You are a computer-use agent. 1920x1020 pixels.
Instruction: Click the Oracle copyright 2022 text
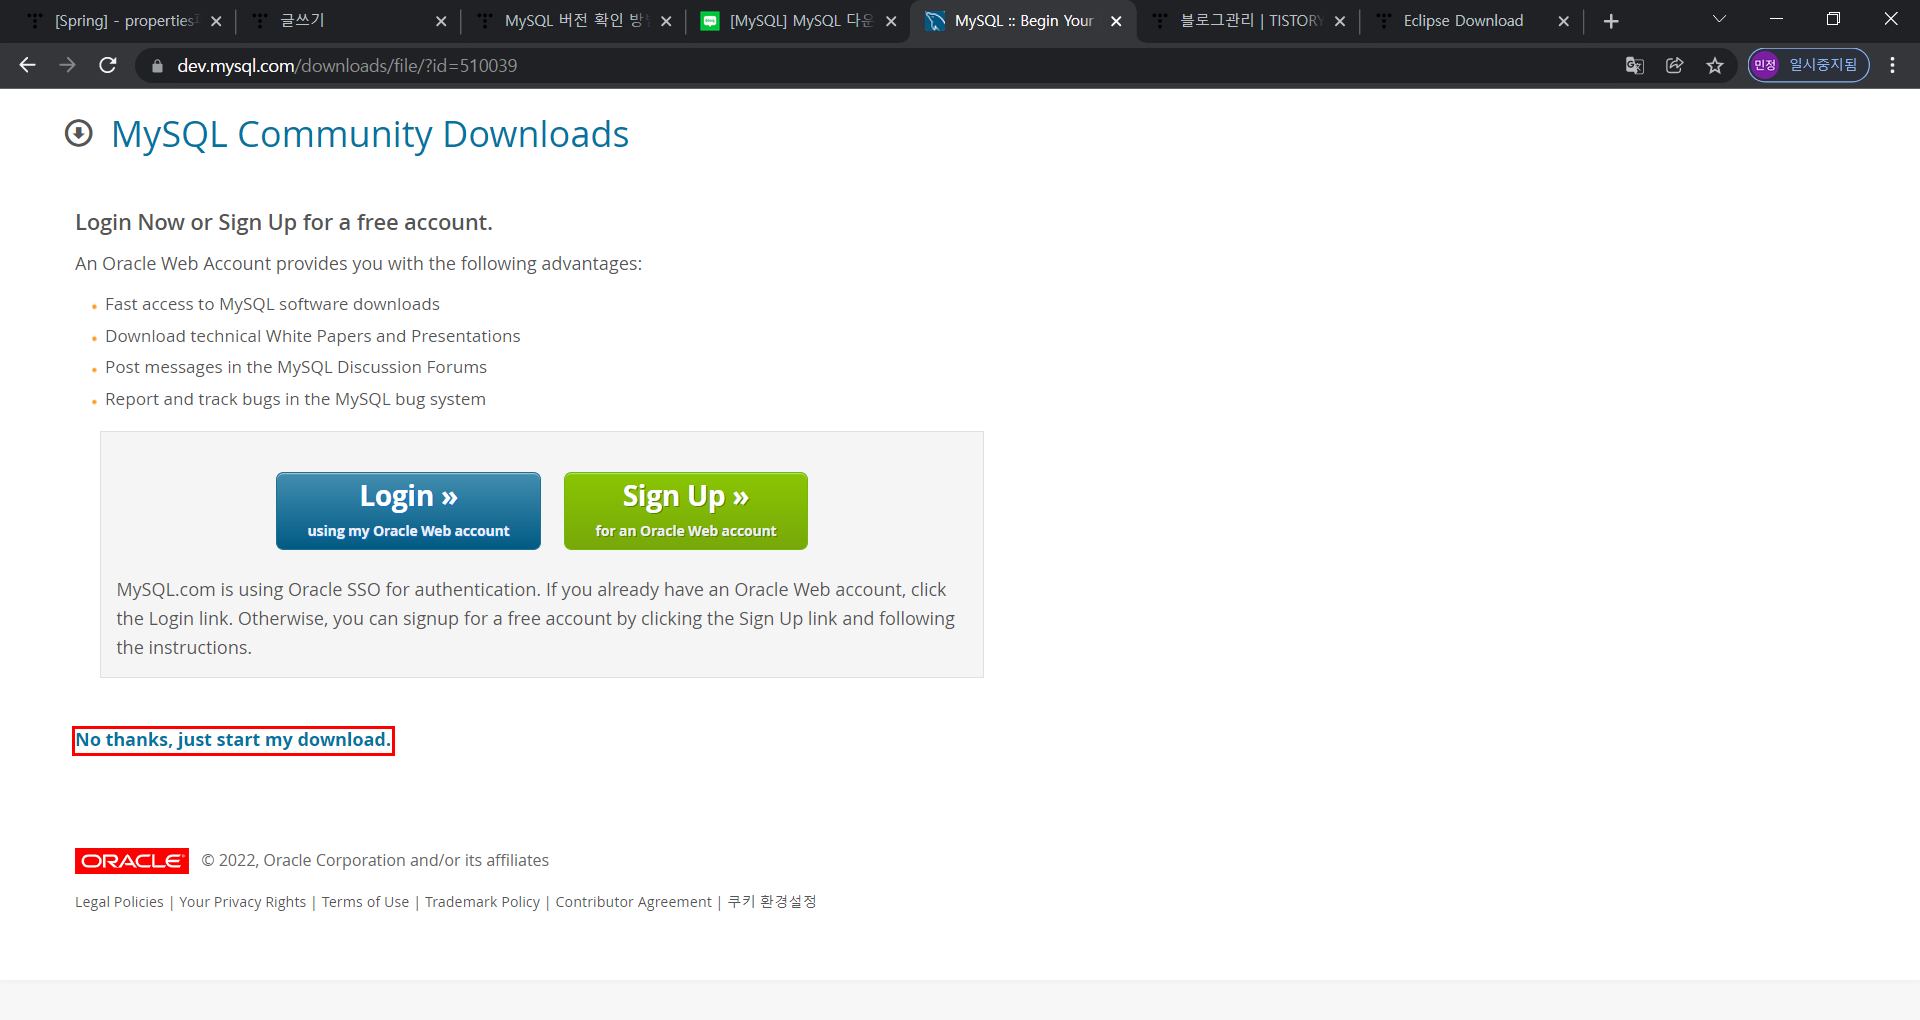click(375, 861)
